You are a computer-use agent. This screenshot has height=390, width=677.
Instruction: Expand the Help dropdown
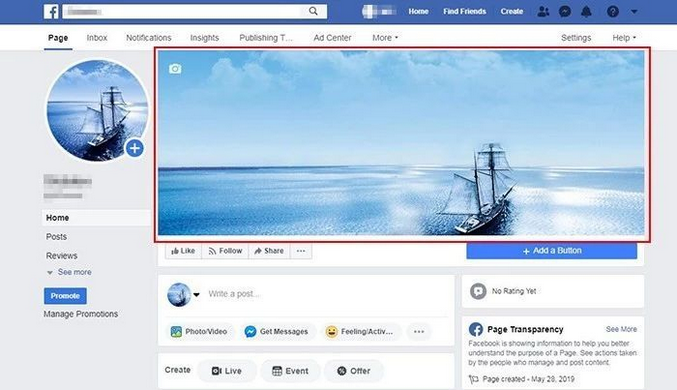tap(624, 38)
